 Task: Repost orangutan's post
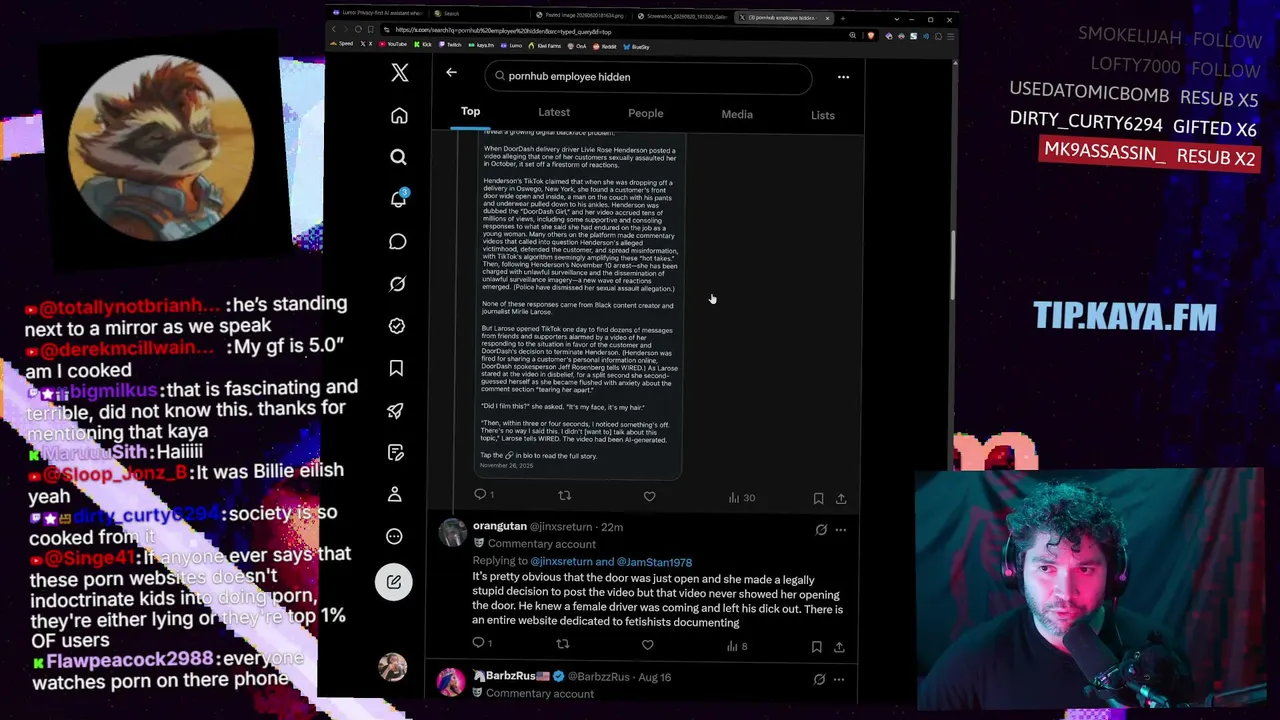[x=563, y=644]
